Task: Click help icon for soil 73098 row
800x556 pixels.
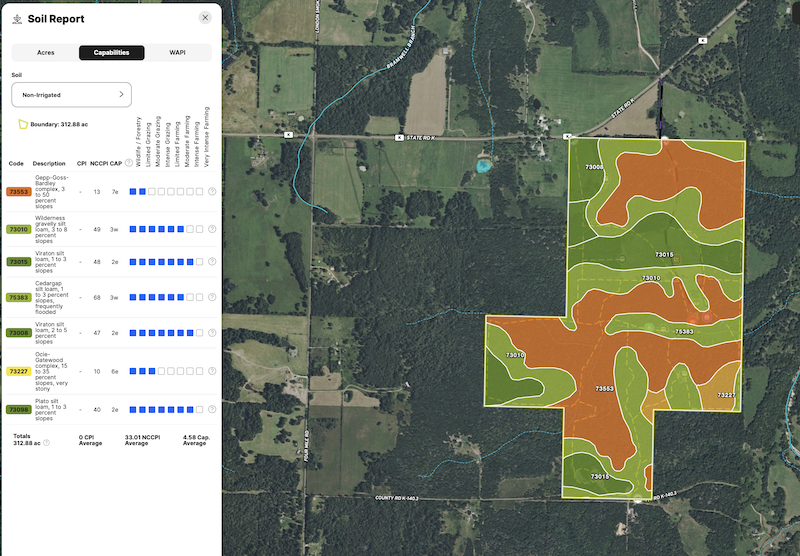Action: (212, 409)
